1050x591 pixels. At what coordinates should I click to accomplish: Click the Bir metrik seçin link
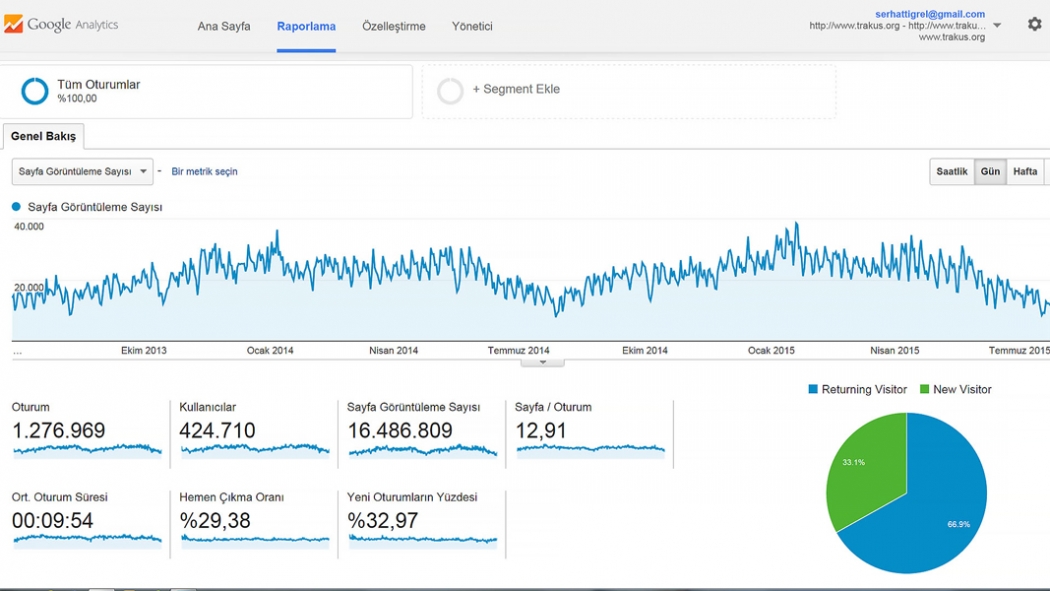coord(205,172)
